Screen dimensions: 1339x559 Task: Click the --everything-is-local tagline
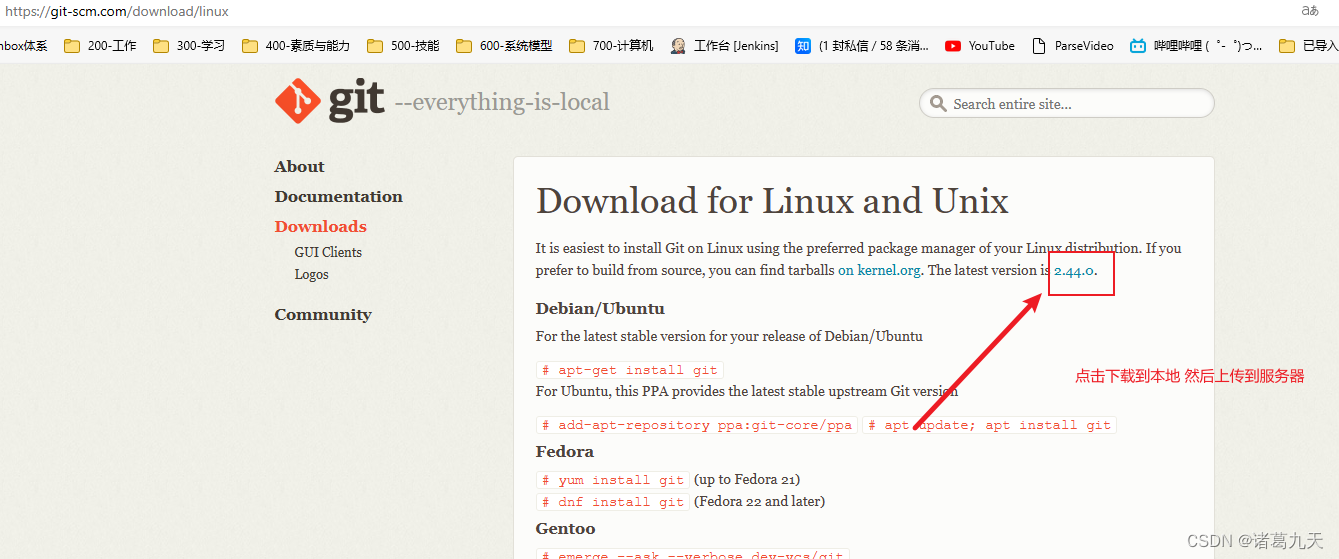coord(502,102)
